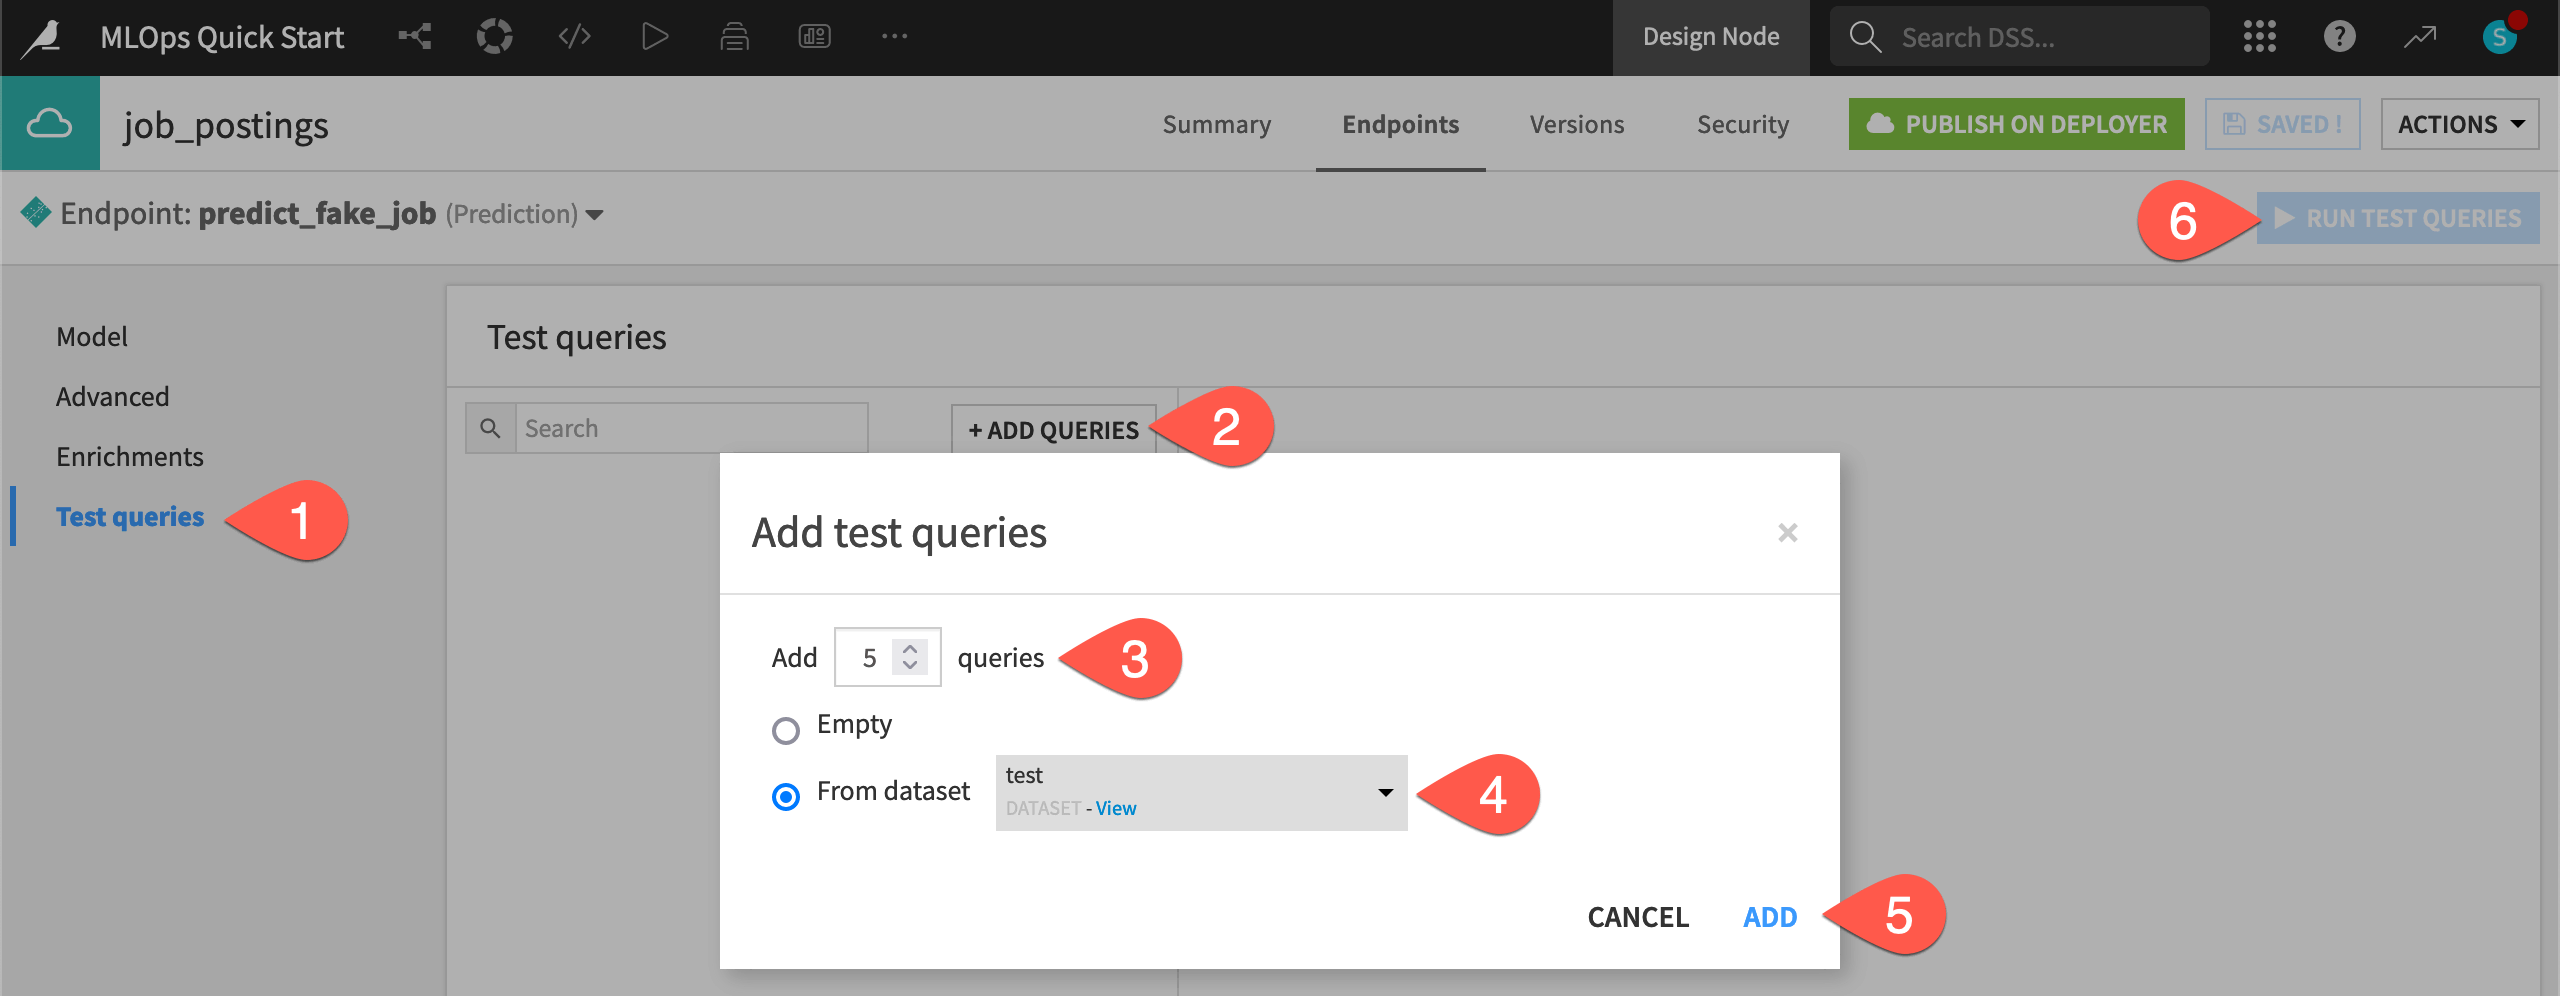The width and height of the screenshot is (2560, 996).
Task: Open the dashboards icon
Action: point(815,37)
